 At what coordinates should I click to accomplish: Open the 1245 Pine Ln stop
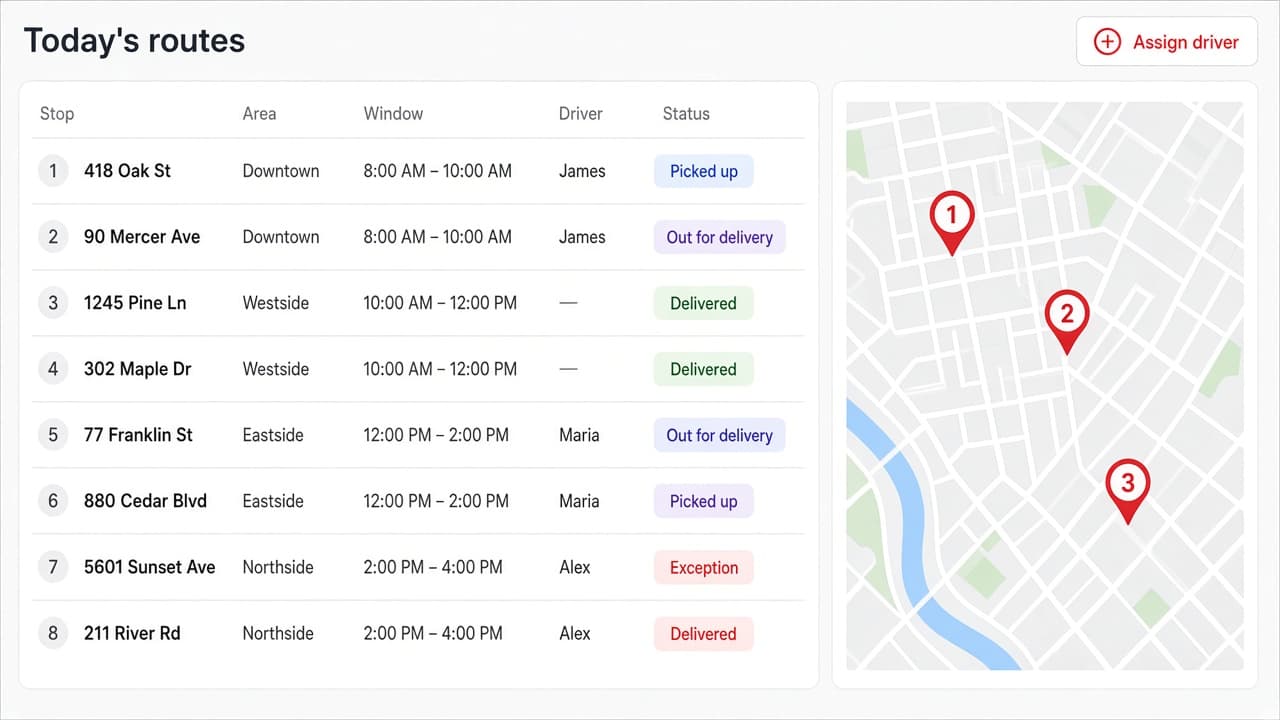click(135, 303)
